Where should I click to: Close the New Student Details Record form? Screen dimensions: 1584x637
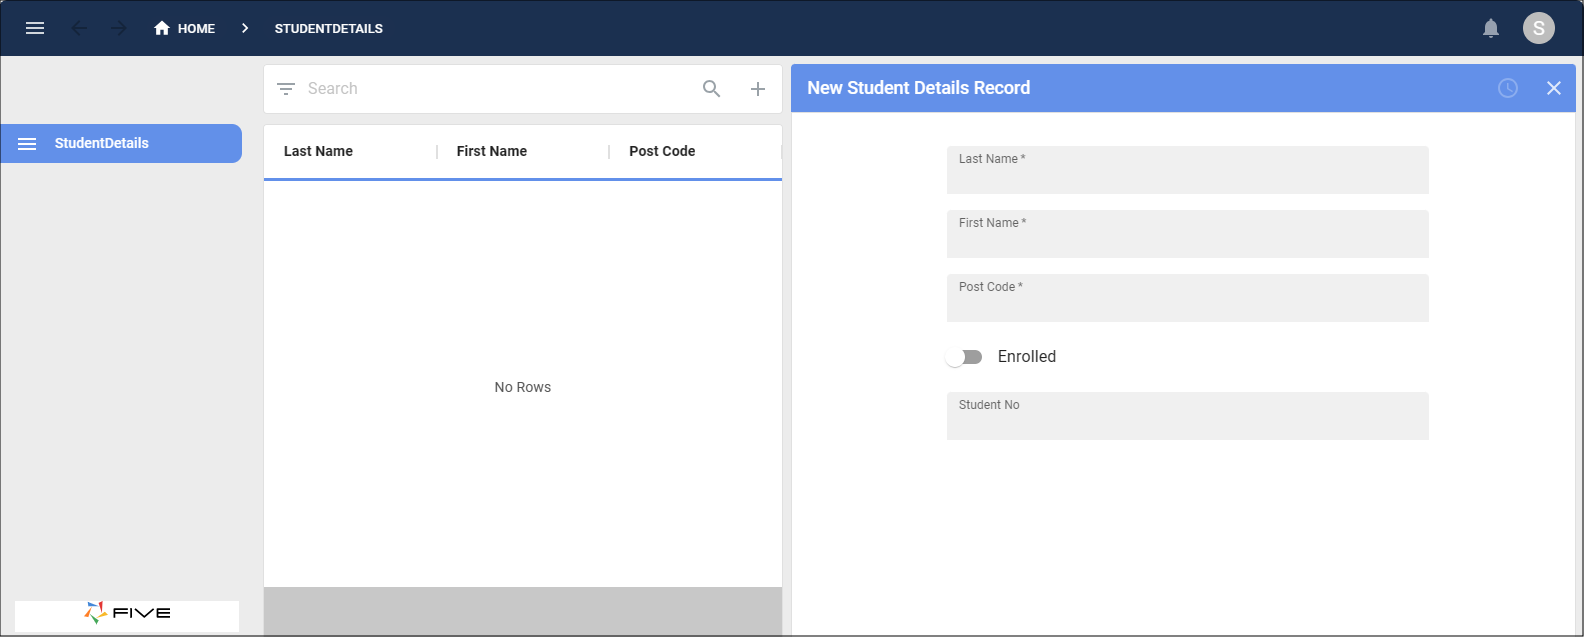tap(1553, 88)
